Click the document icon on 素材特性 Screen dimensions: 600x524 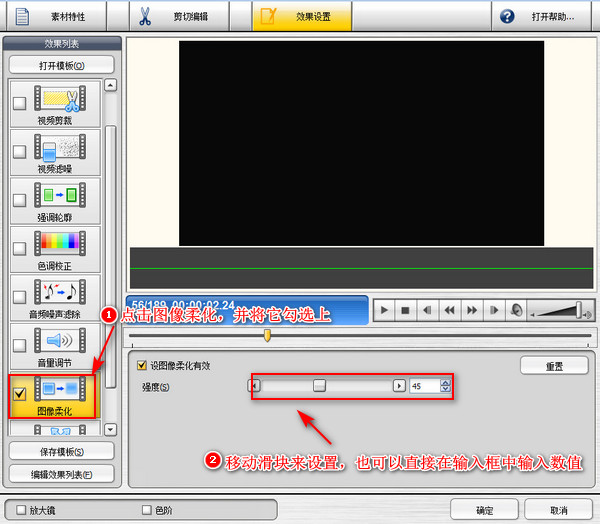click(x=22, y=16)
